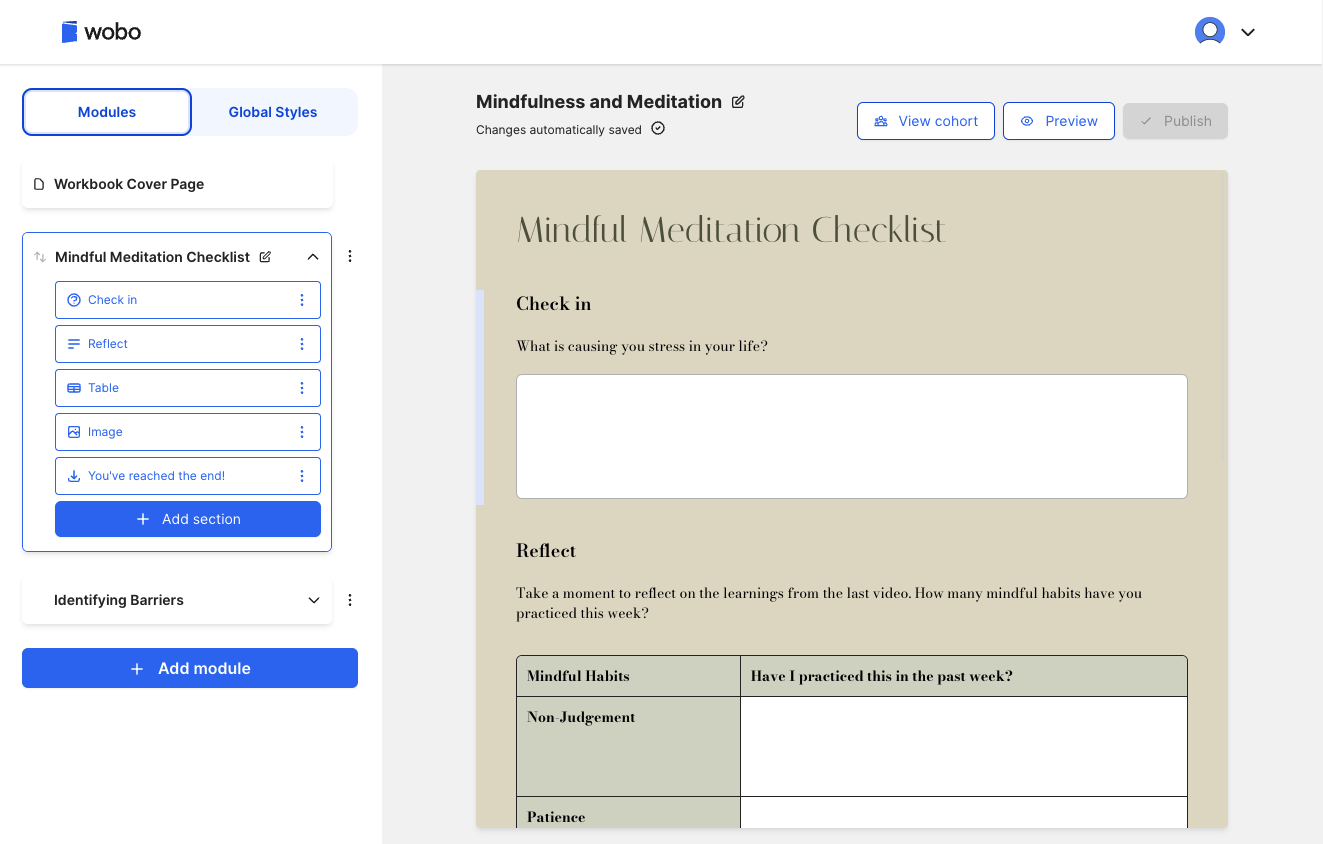1323x844 pixels.
Task: Open the Reflect section options
Action: pos(302,344)
